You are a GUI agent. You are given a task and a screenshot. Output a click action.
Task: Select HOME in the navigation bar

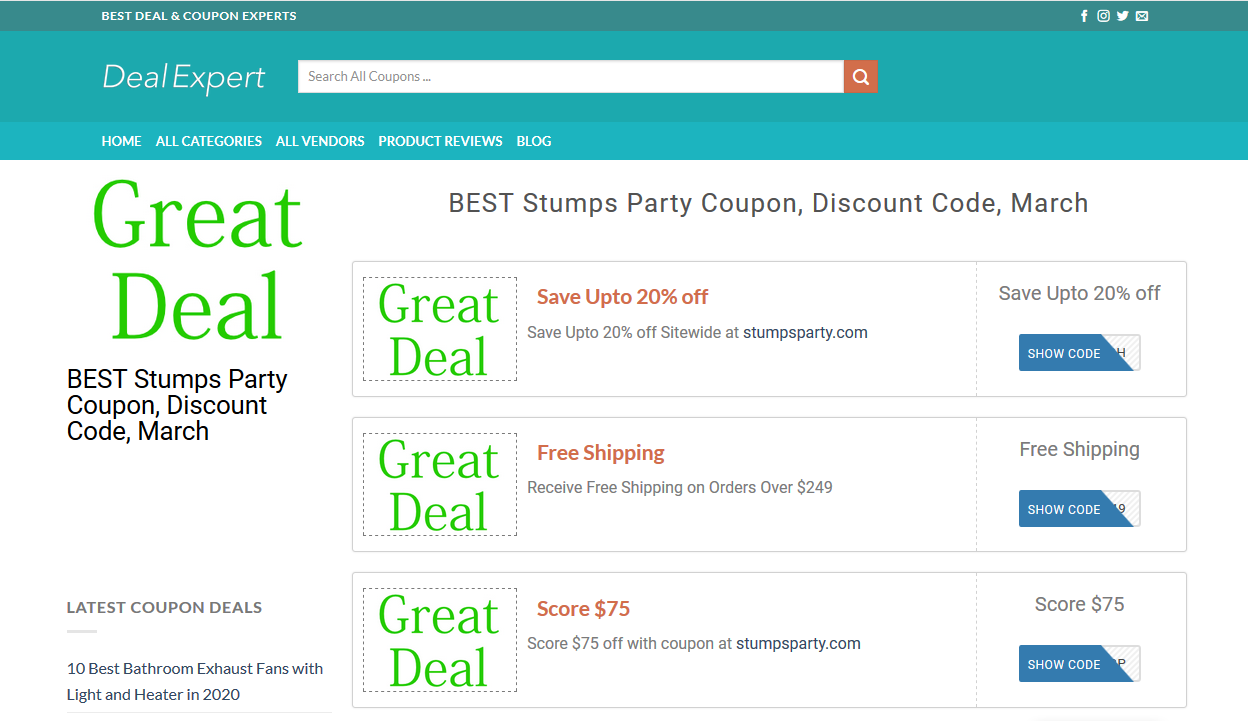tap(121, 141)
